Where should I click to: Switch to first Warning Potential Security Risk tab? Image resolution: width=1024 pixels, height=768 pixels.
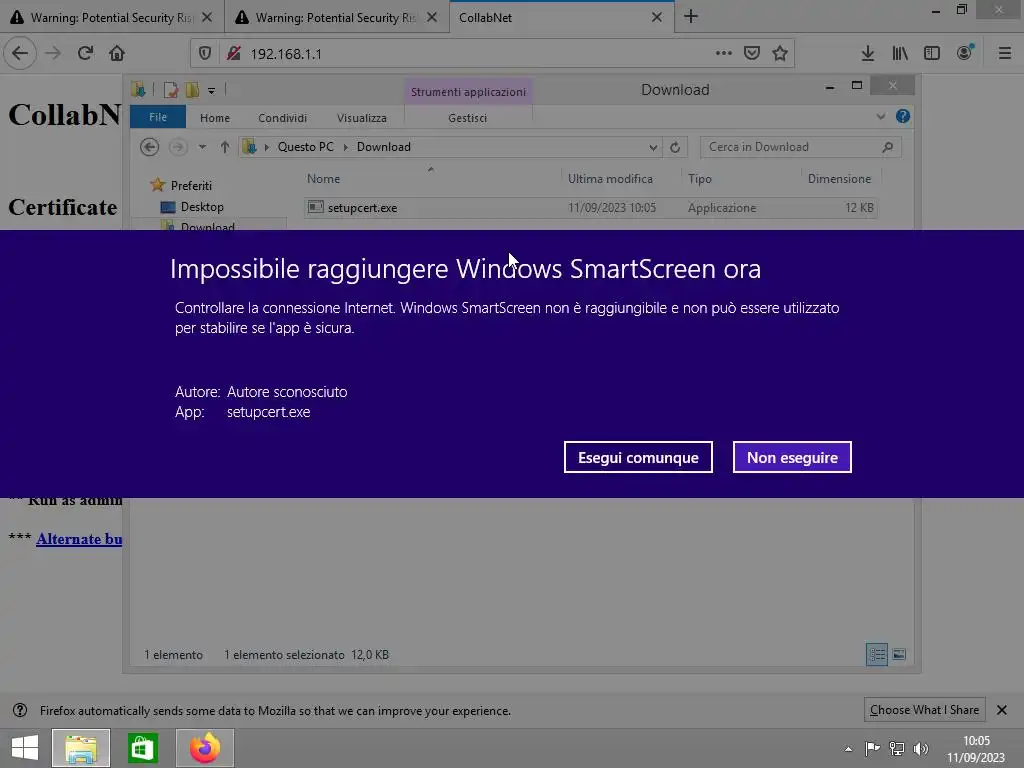click(112, 18)
